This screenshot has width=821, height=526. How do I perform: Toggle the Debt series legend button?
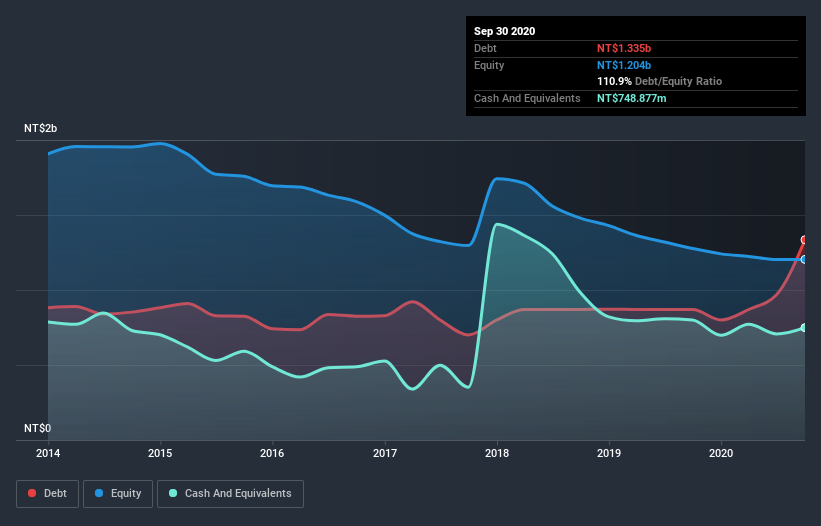tap(47, 494)
